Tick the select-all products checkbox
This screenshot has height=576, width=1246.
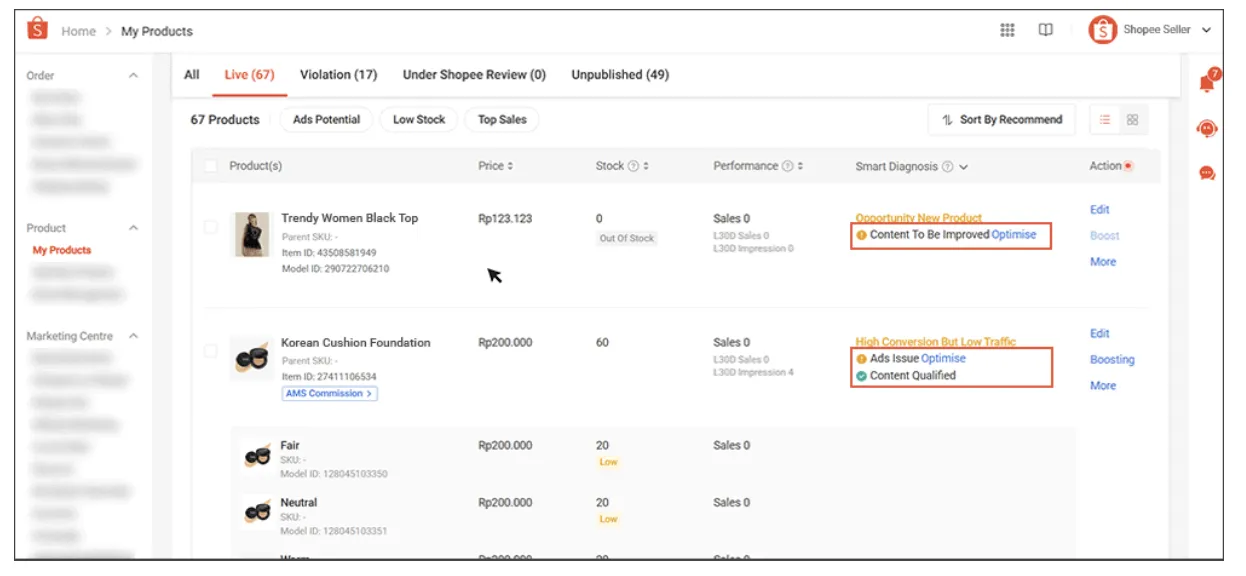[x=210, y=166]
